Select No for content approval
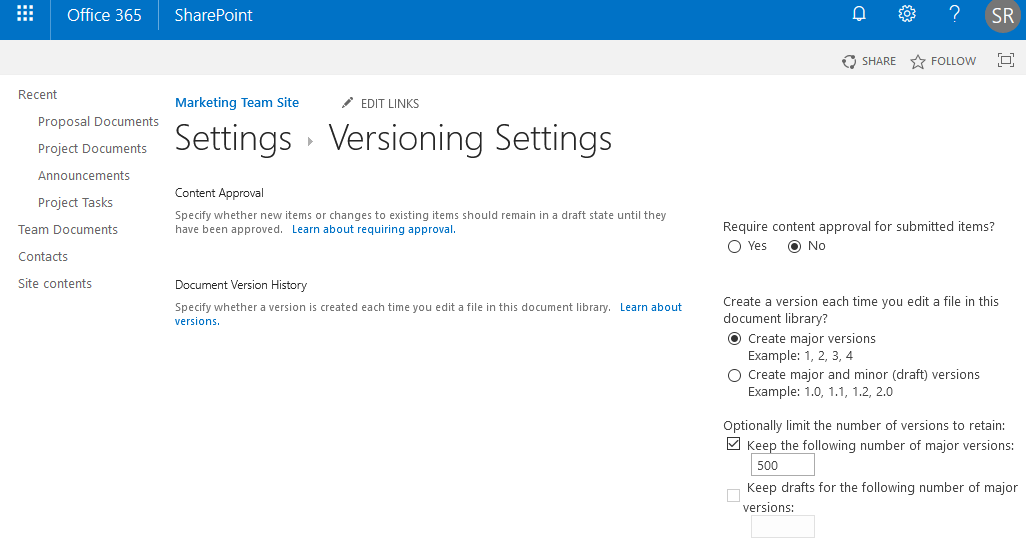This screenshot has height=540, width=1027. coord(795,246)
